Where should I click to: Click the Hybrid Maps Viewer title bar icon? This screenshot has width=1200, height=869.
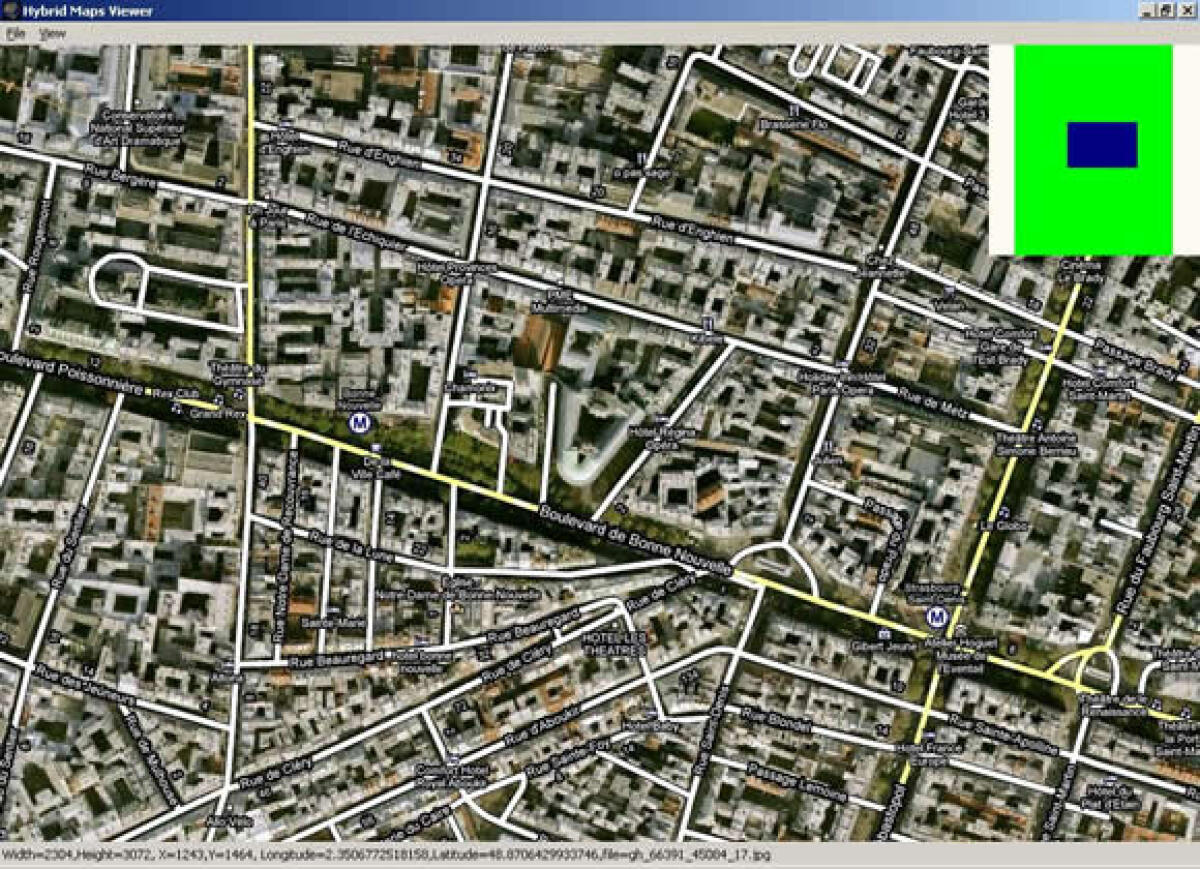click(10, 10)
